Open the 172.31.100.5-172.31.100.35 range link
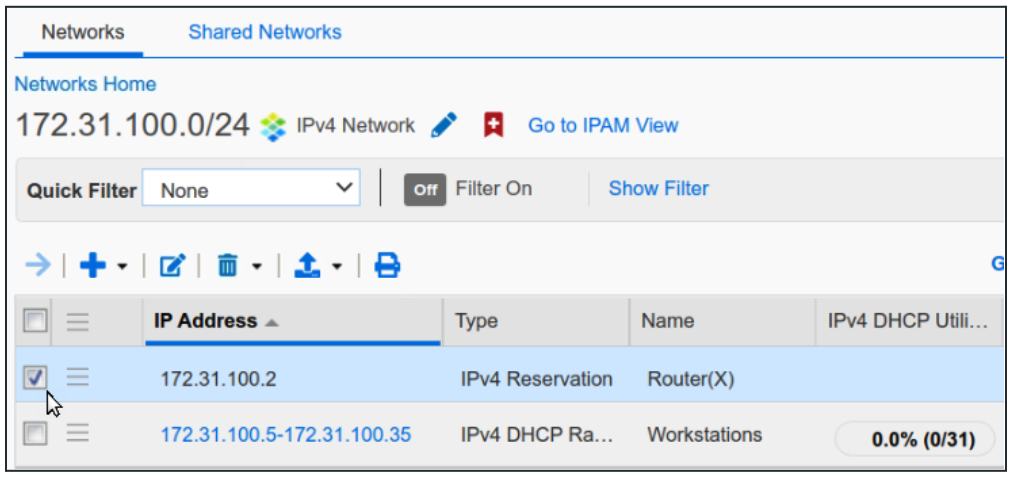The image size is (1013, 480). coord(285,435)
